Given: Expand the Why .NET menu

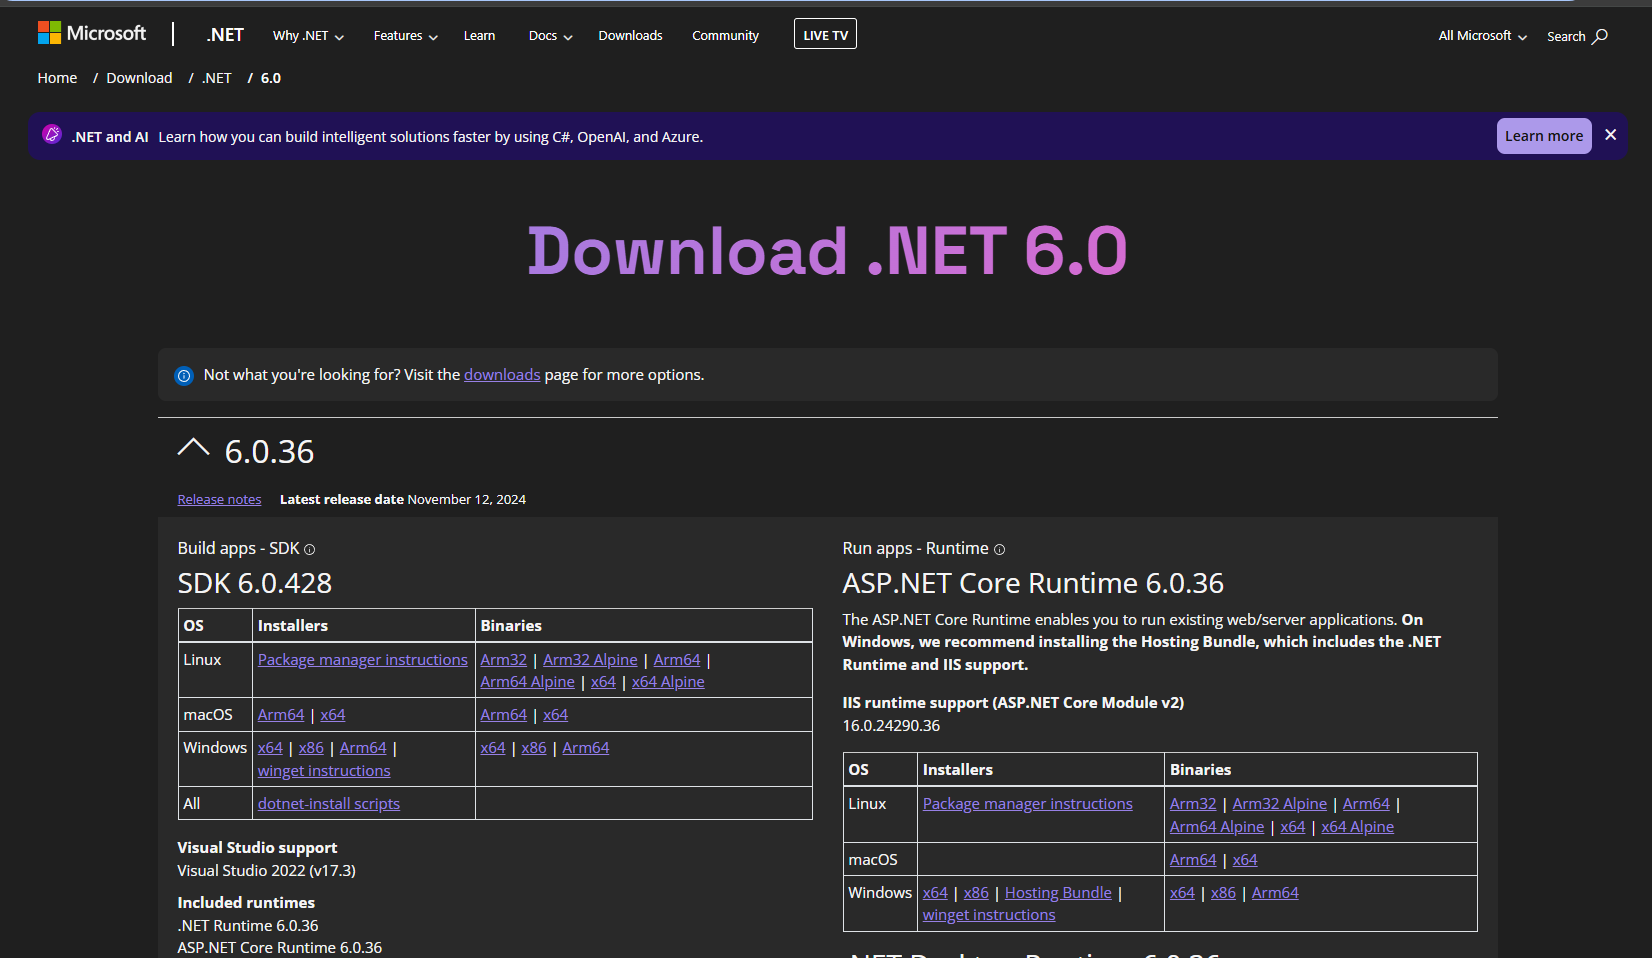Looking at the screenshot, I should pyautogui.click(x=308, y=36).
